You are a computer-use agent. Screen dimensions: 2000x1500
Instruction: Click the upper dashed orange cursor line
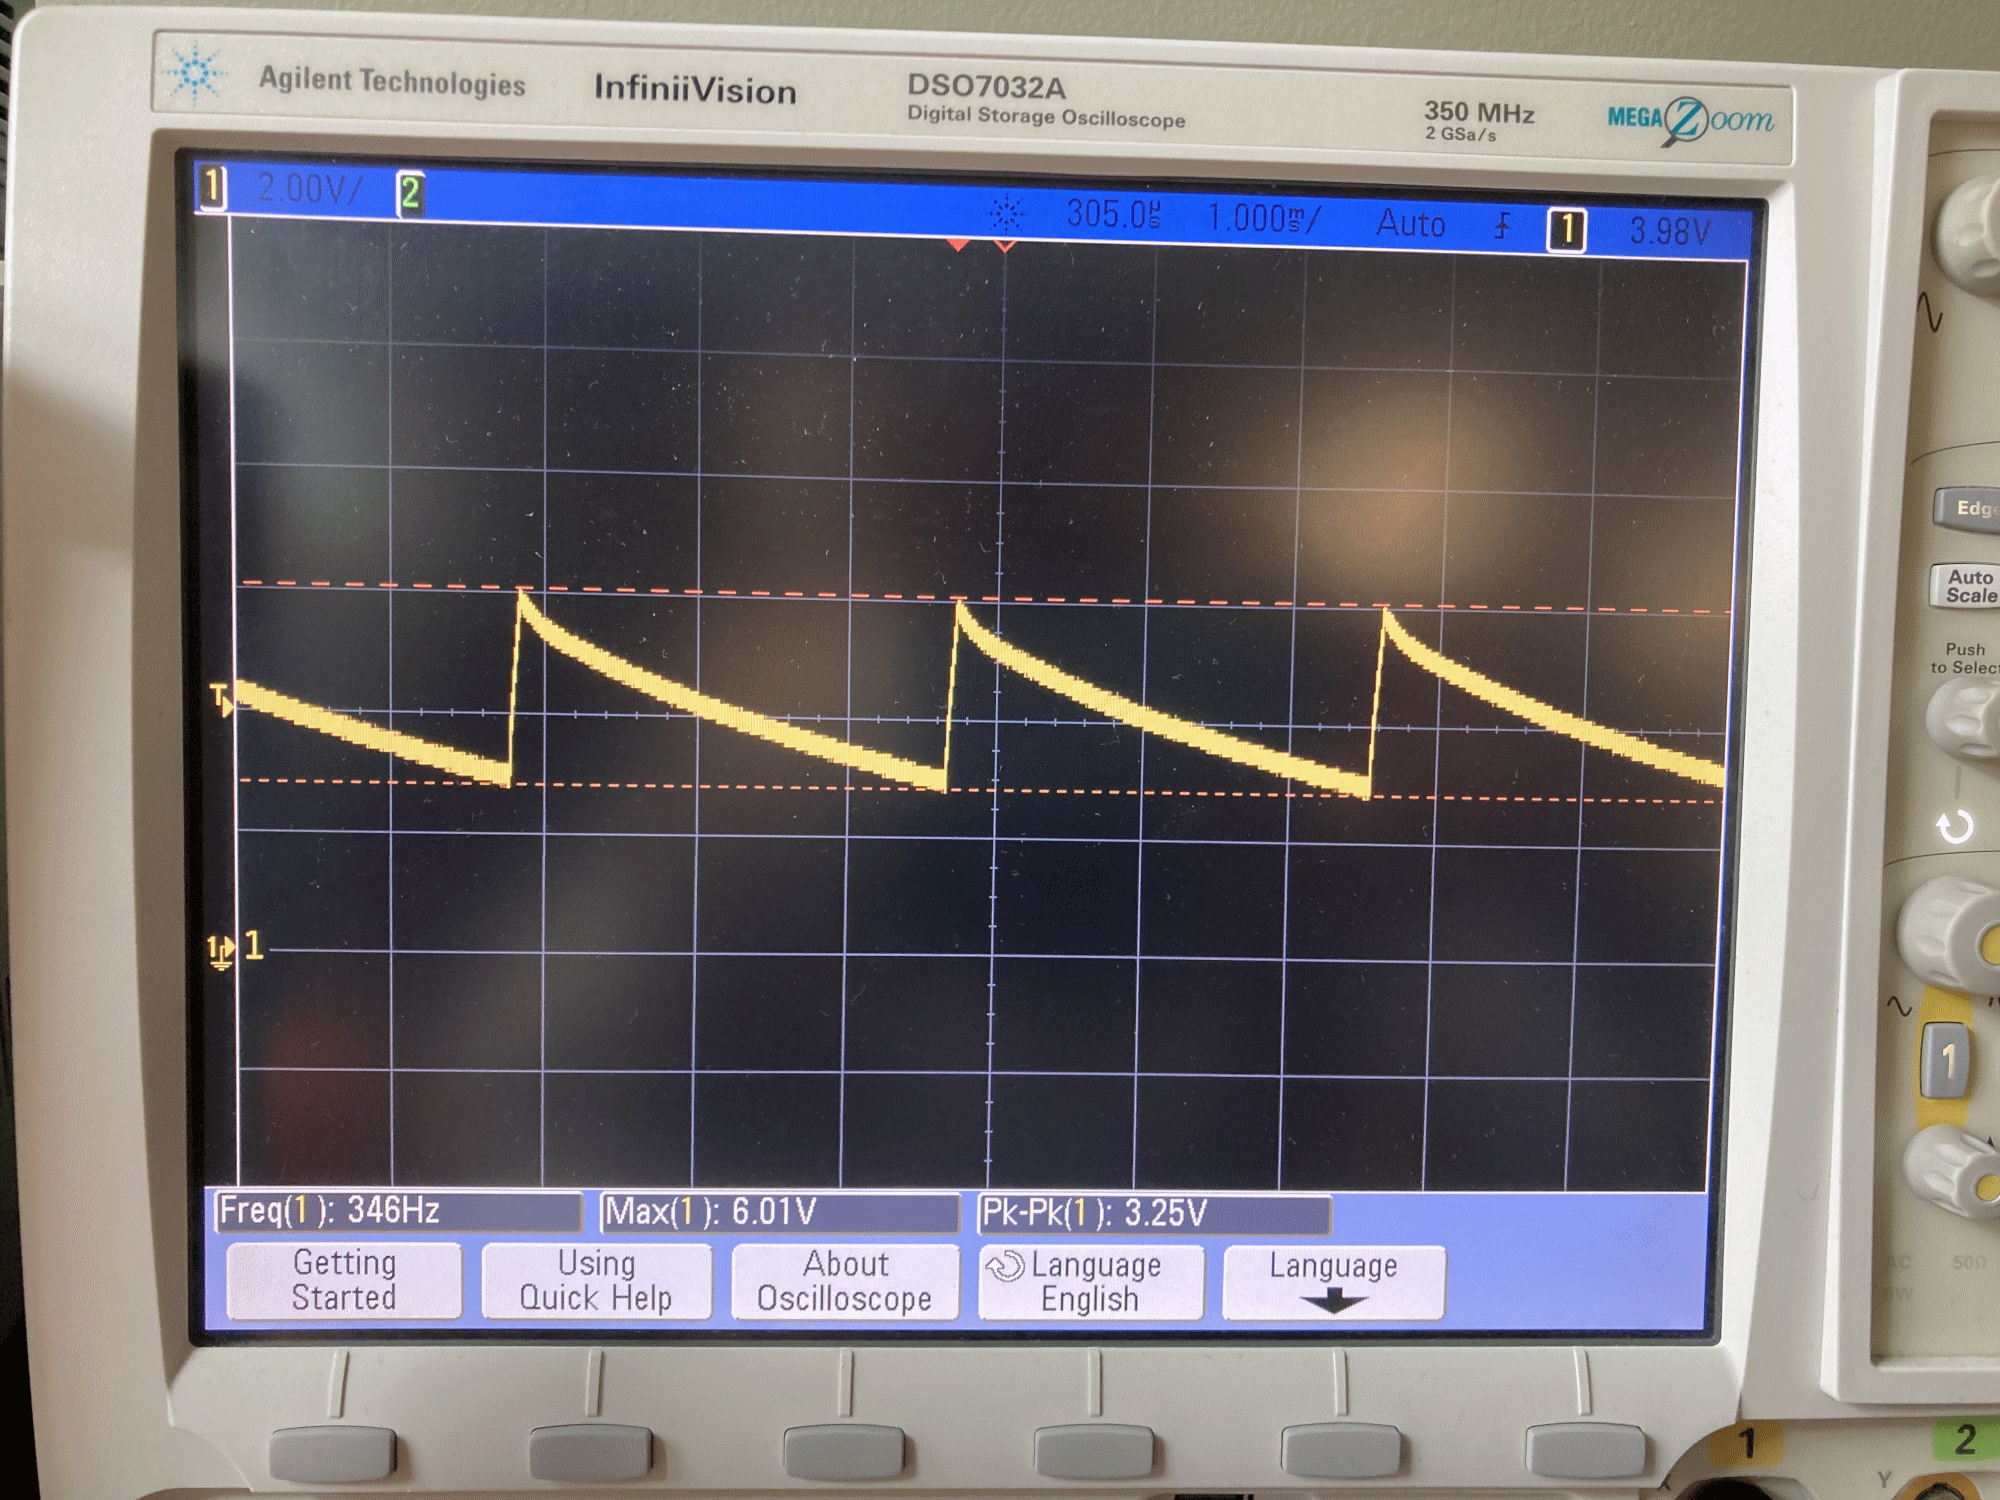(x=985, y=597)
